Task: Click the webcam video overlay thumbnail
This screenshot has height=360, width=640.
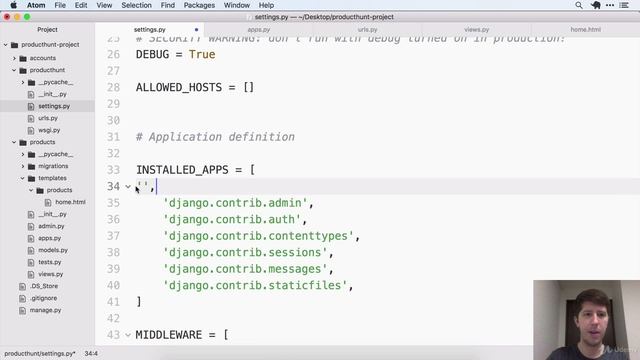Action: pyautogui.click(x=587, y=320)
